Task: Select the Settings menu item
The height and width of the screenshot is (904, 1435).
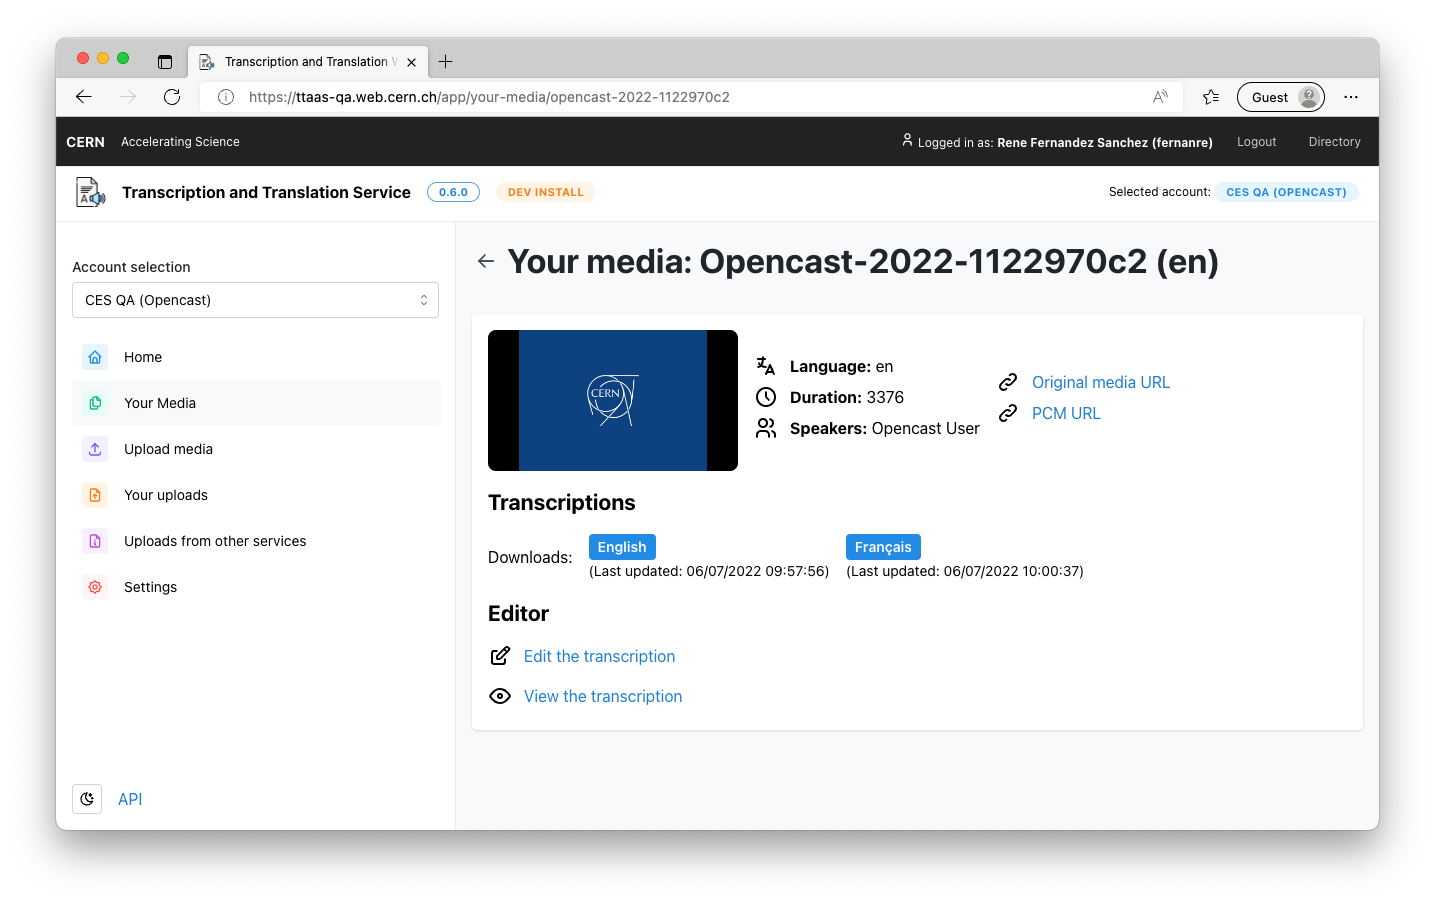Action: pyautogui.click(x=256, y=587)
